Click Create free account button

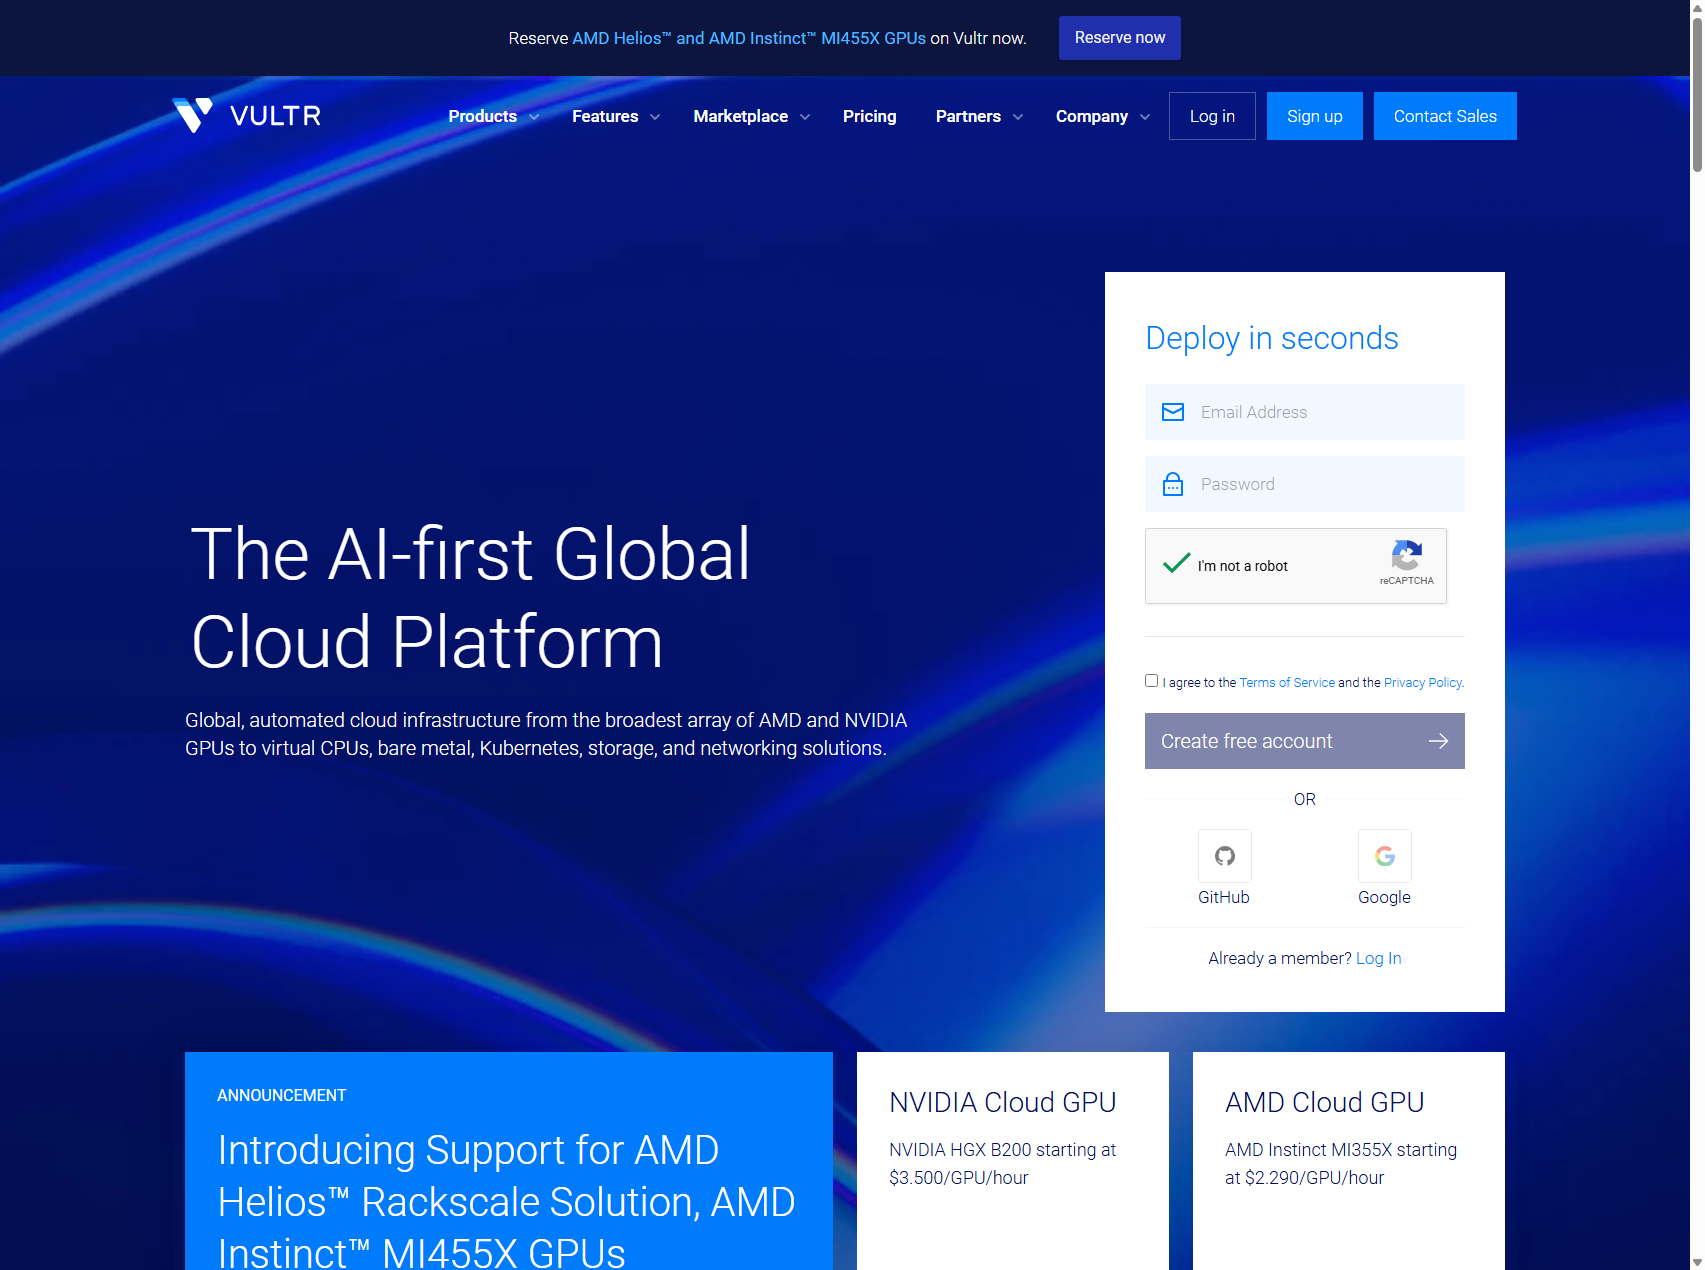coord(1305,741)
